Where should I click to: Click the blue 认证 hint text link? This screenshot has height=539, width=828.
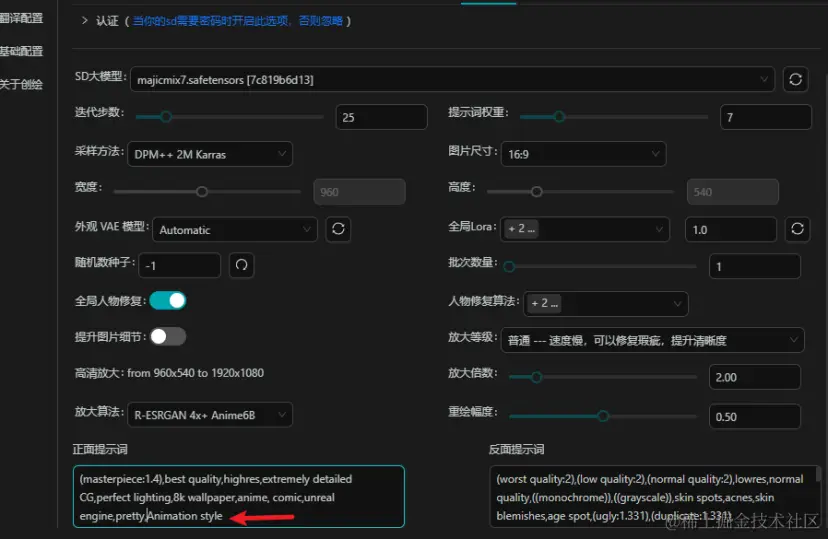point(238,21)
